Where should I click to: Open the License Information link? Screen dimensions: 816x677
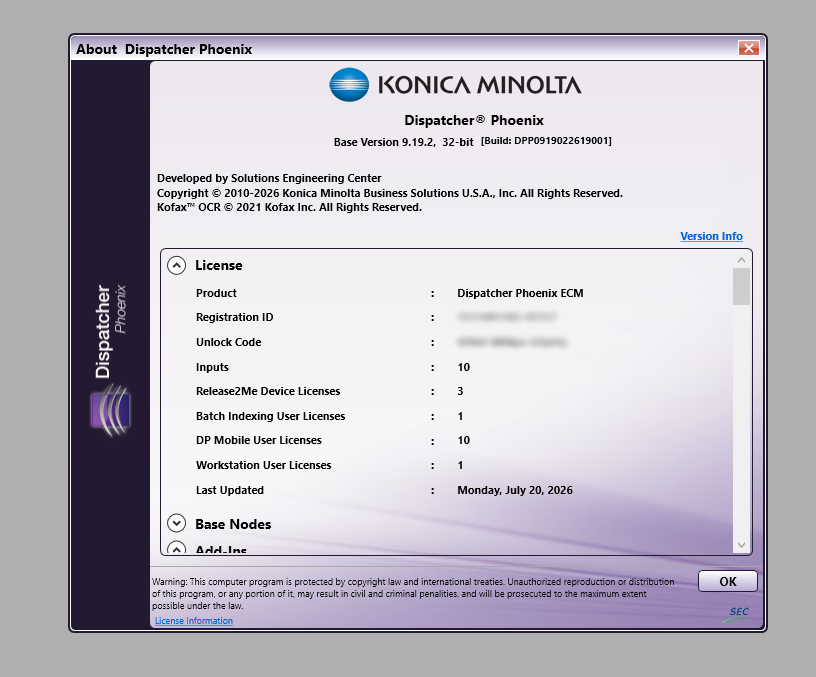pos(194,620)
